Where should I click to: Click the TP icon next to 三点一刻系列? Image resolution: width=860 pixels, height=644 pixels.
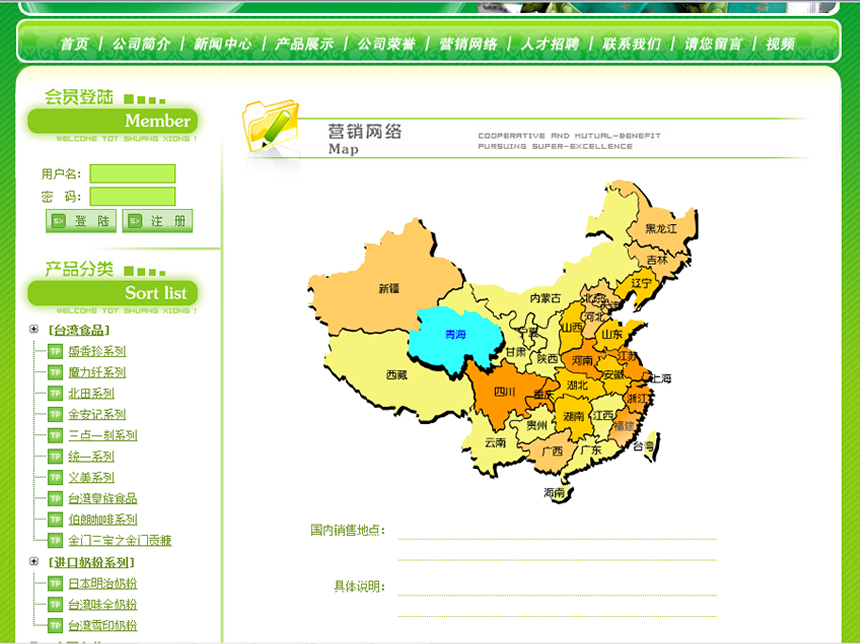click(56, 435)
